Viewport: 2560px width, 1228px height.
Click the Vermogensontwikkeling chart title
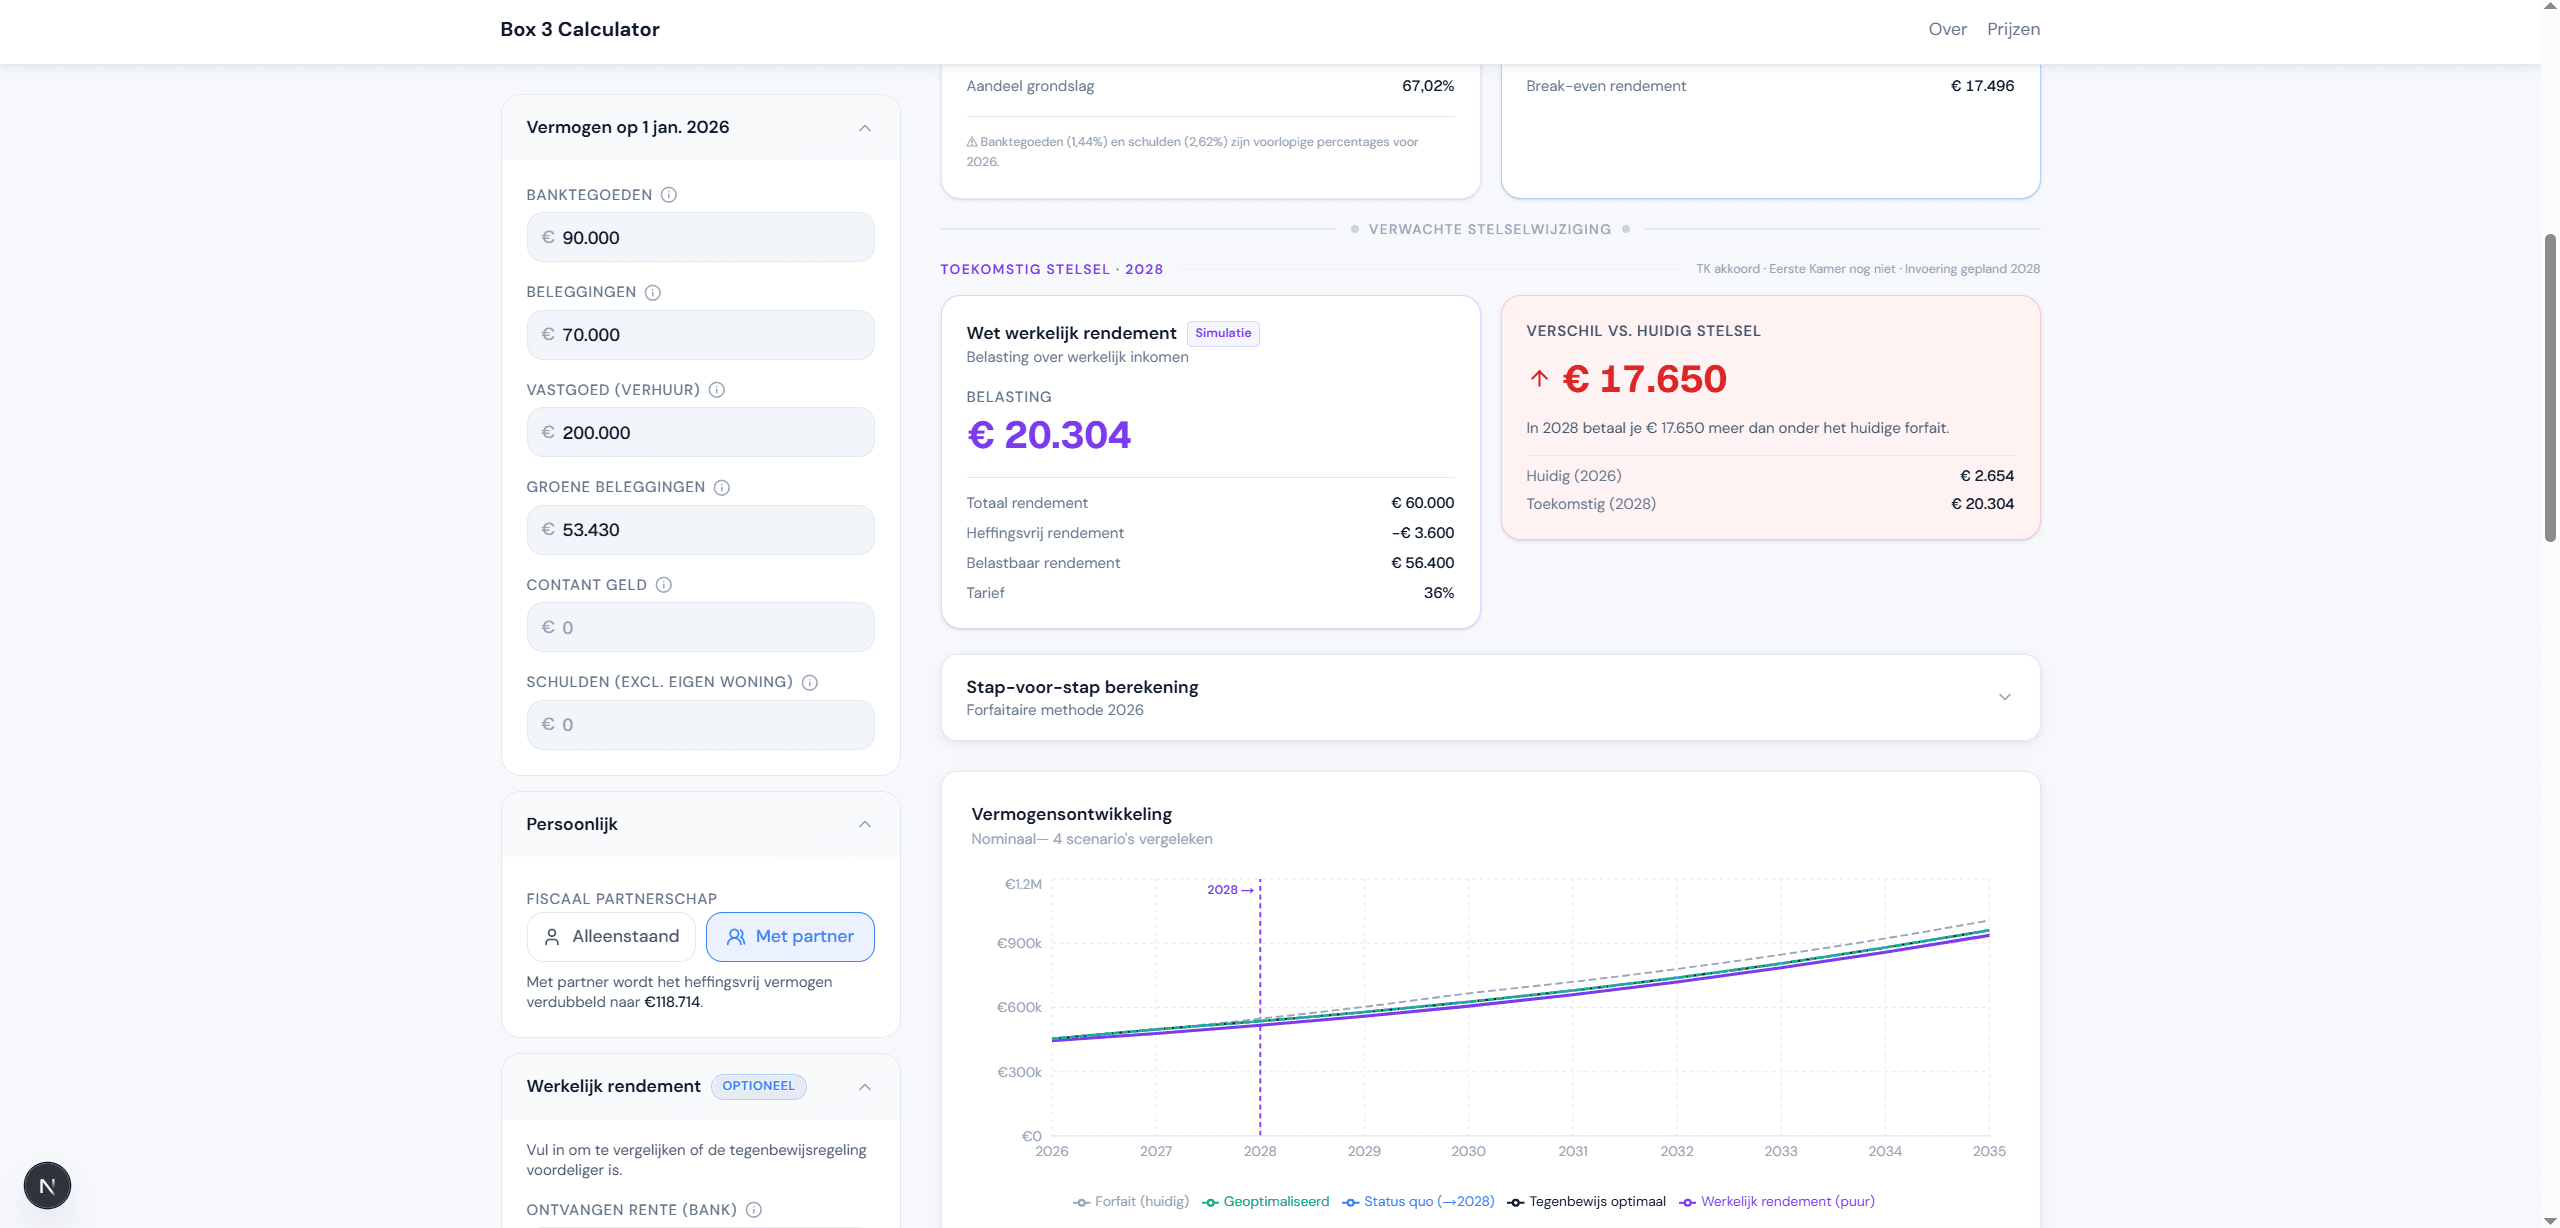pos(1071,814)
